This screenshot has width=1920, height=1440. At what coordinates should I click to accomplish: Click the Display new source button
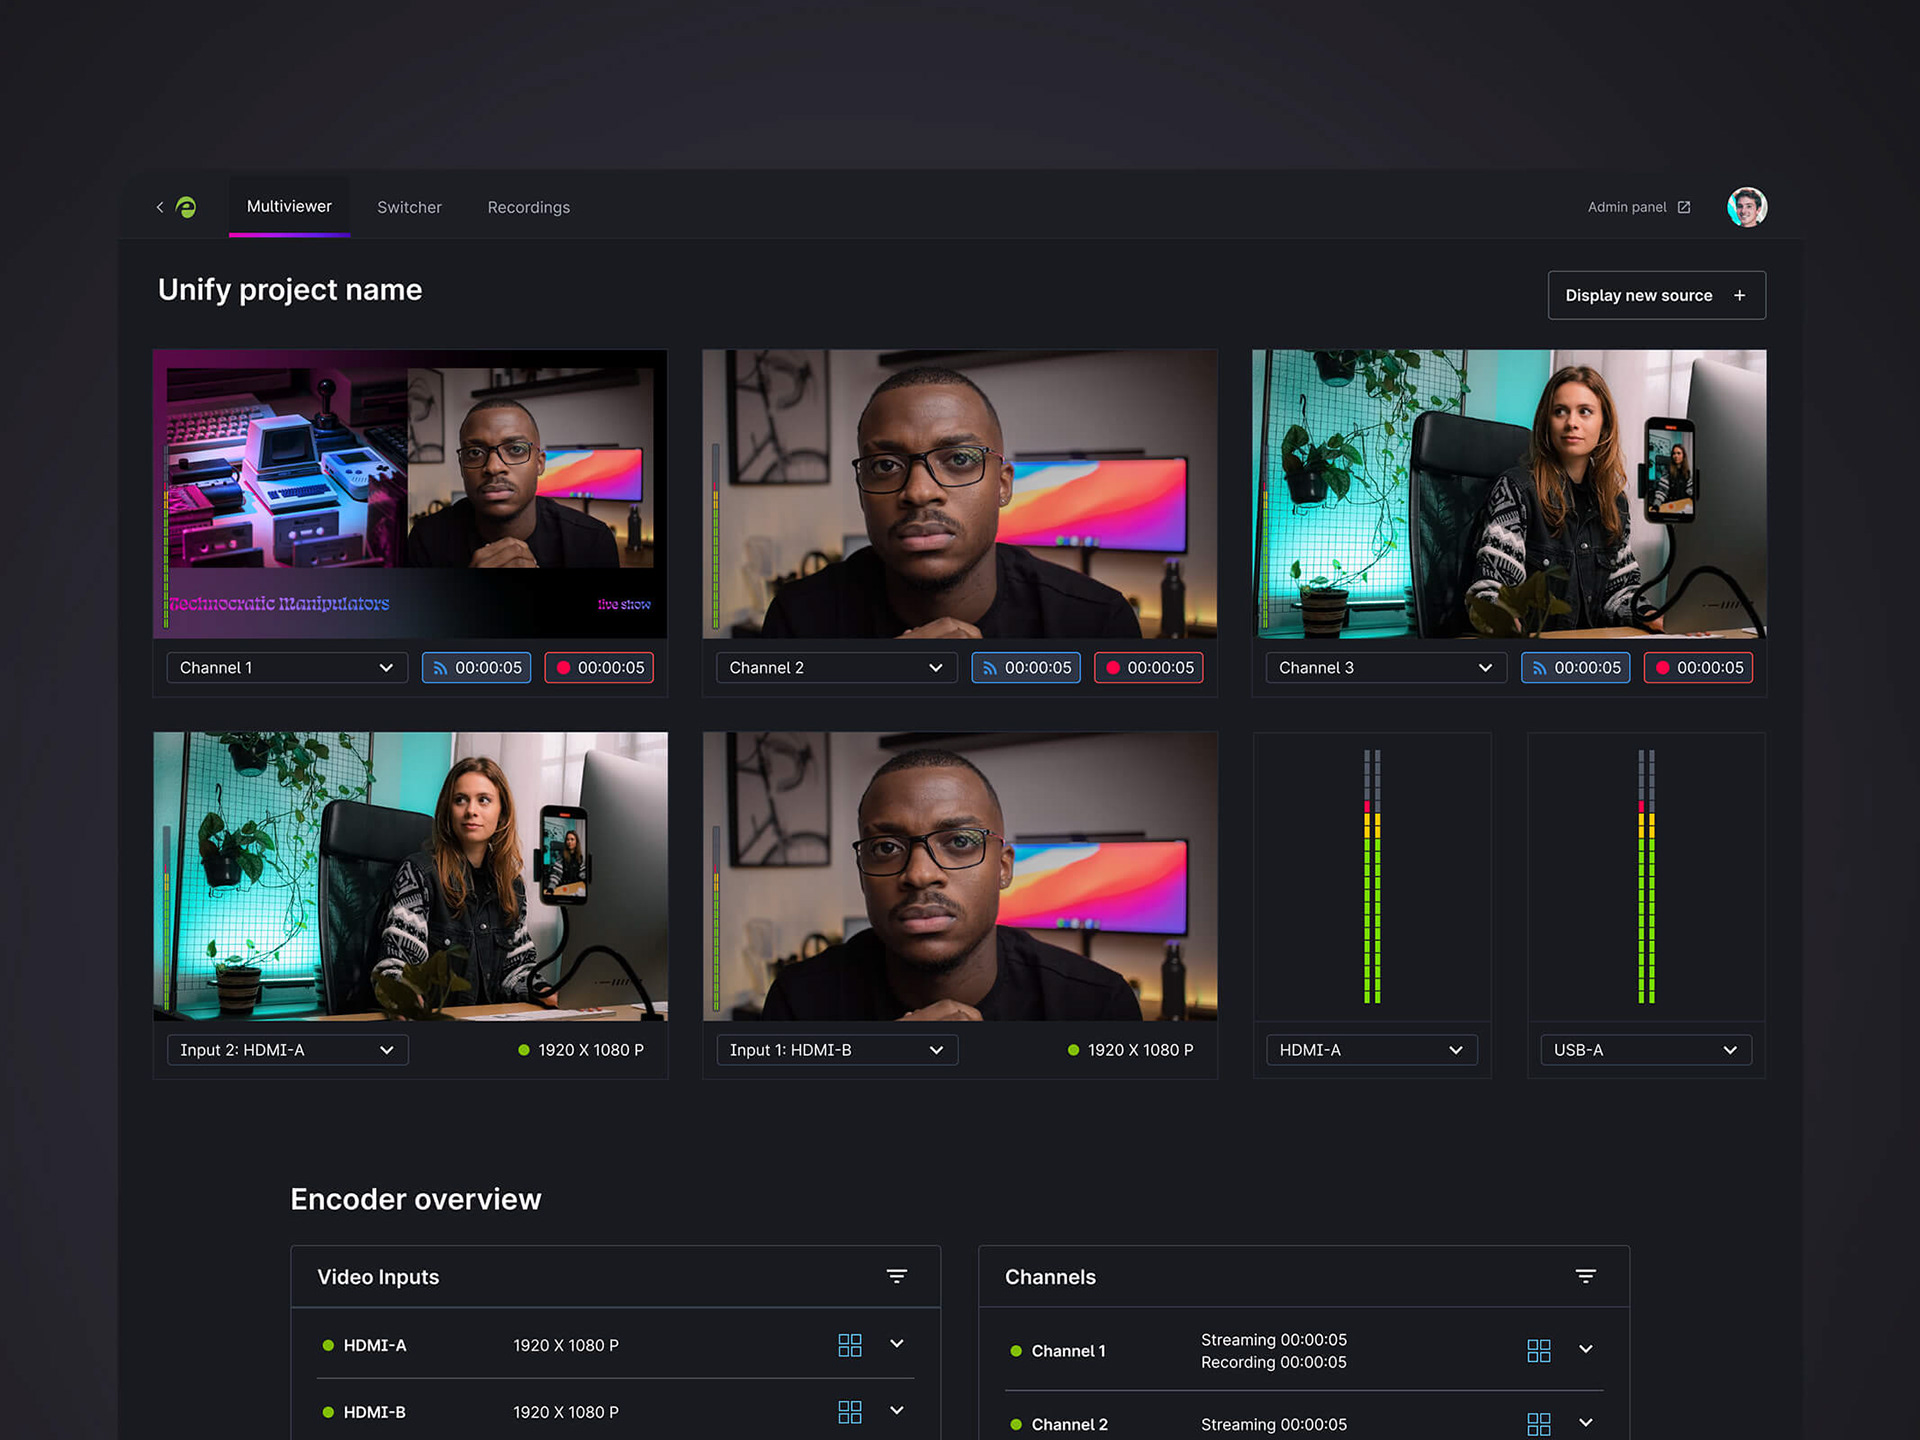pos(1656,295)
